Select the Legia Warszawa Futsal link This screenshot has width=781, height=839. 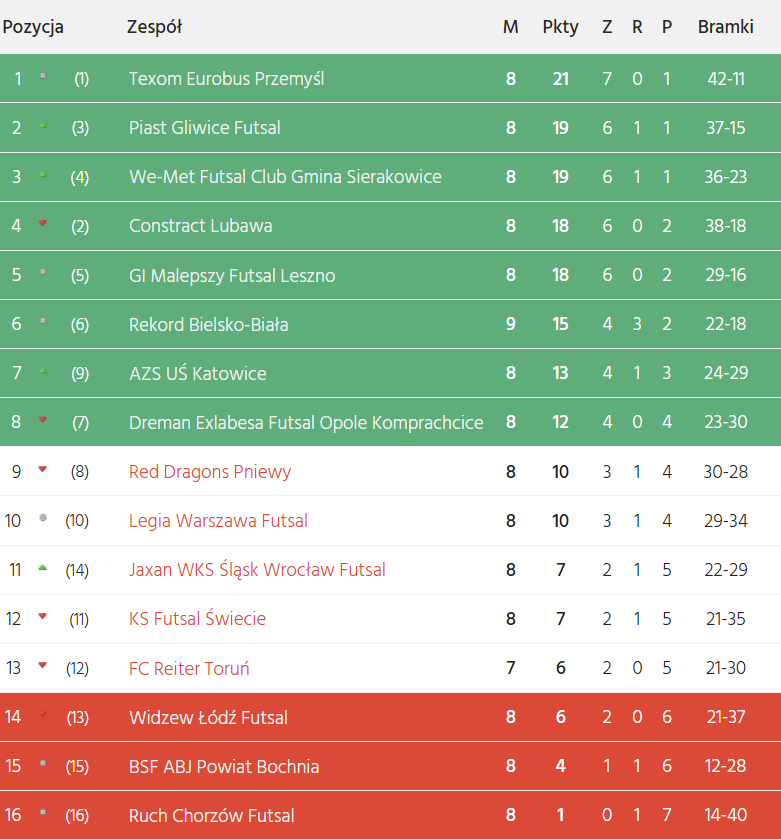click(x=218, y=520)
